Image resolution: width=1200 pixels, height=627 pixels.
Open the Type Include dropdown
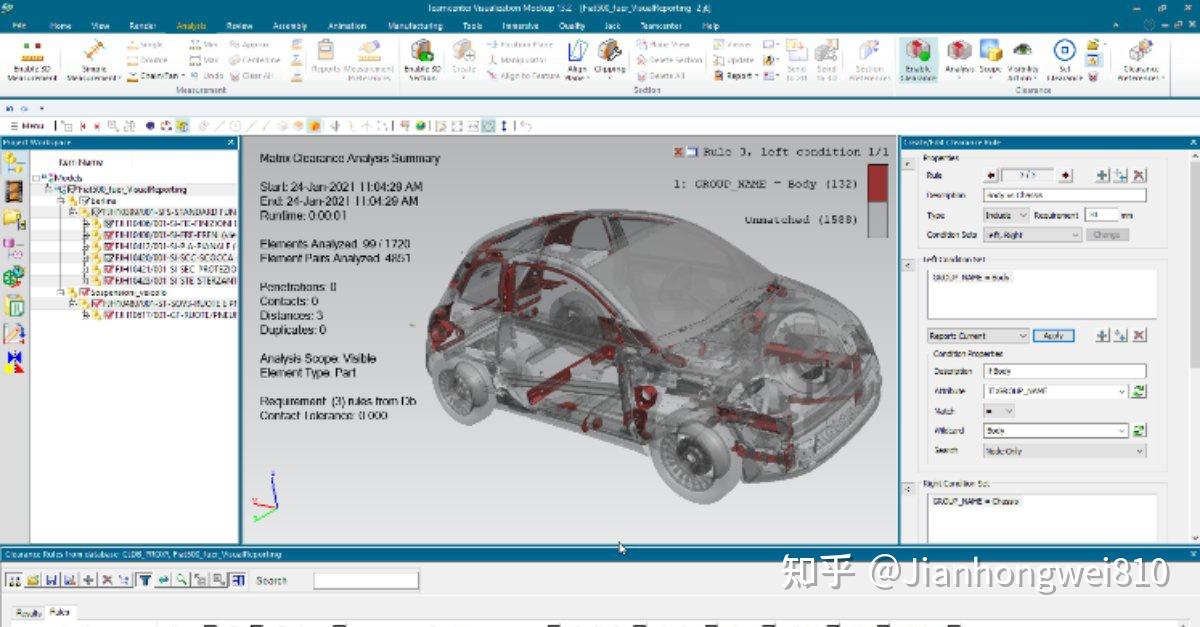click(x=1007, y=215)
